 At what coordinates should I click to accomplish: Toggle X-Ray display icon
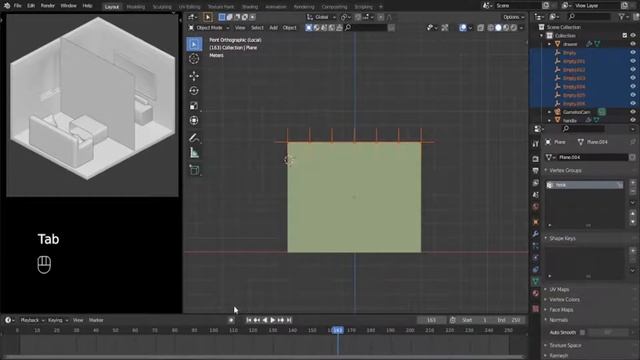pyautogui.click(x=480, y=28)
